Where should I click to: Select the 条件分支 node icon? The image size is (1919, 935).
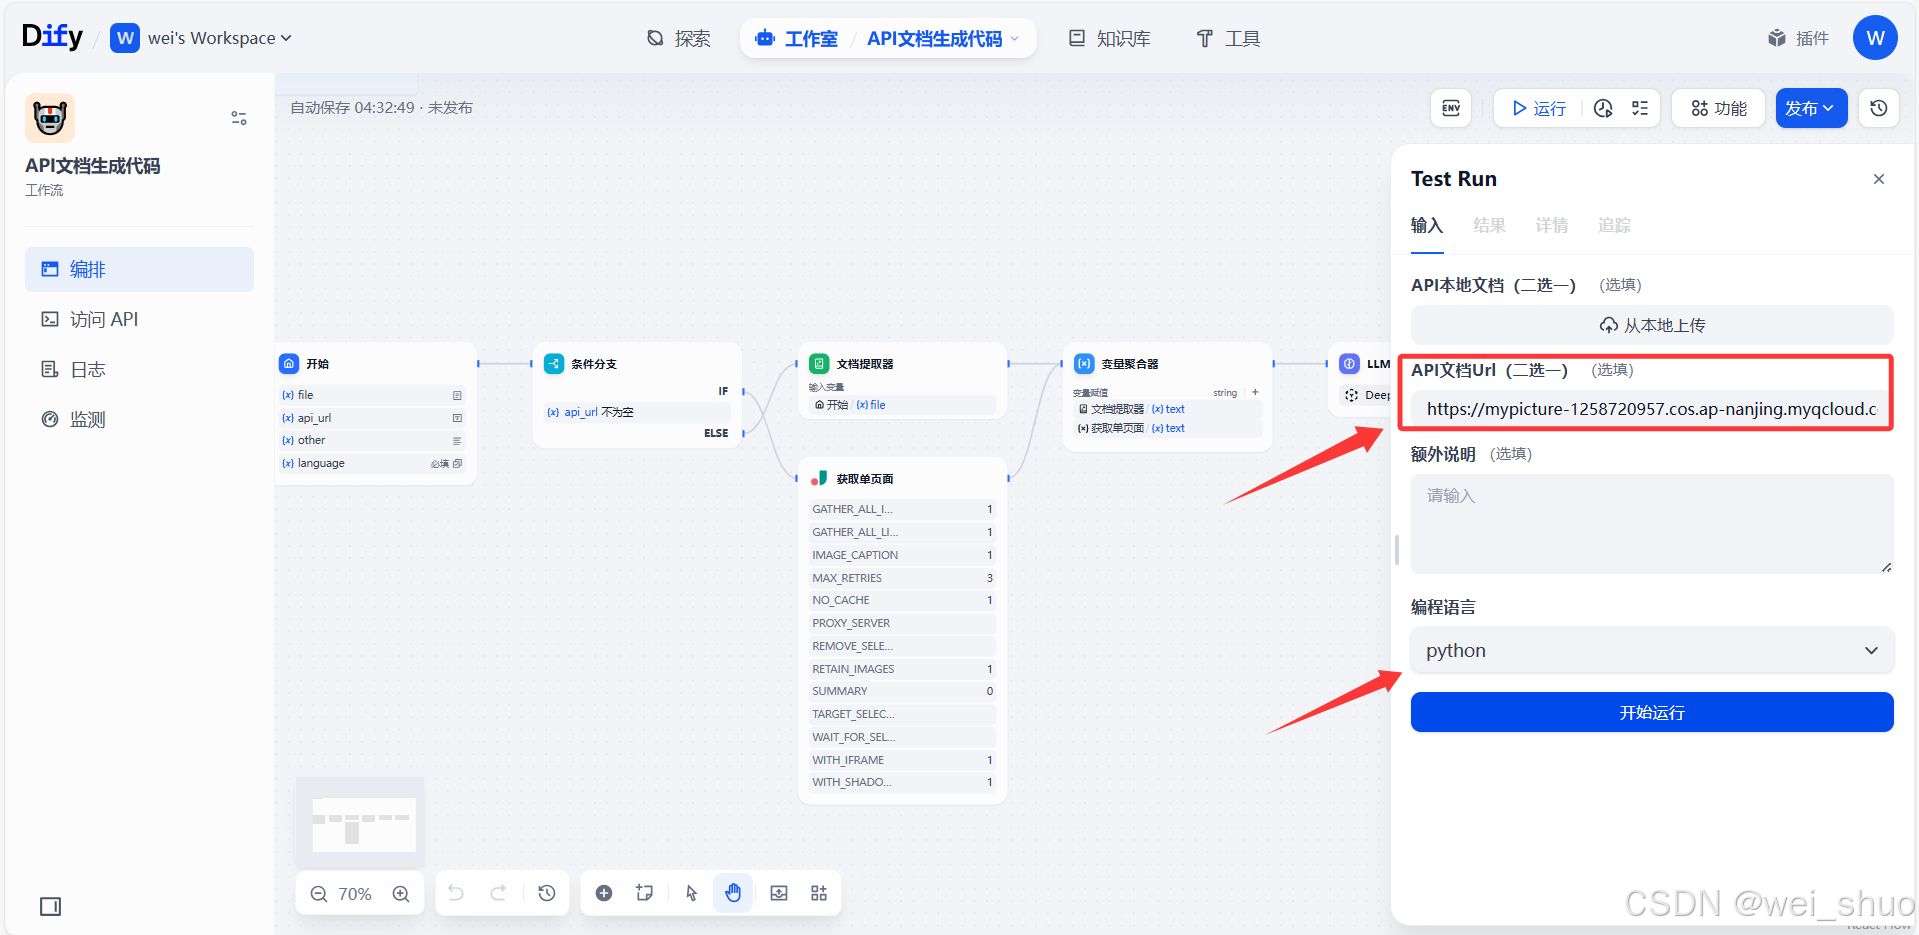(554, 364)
